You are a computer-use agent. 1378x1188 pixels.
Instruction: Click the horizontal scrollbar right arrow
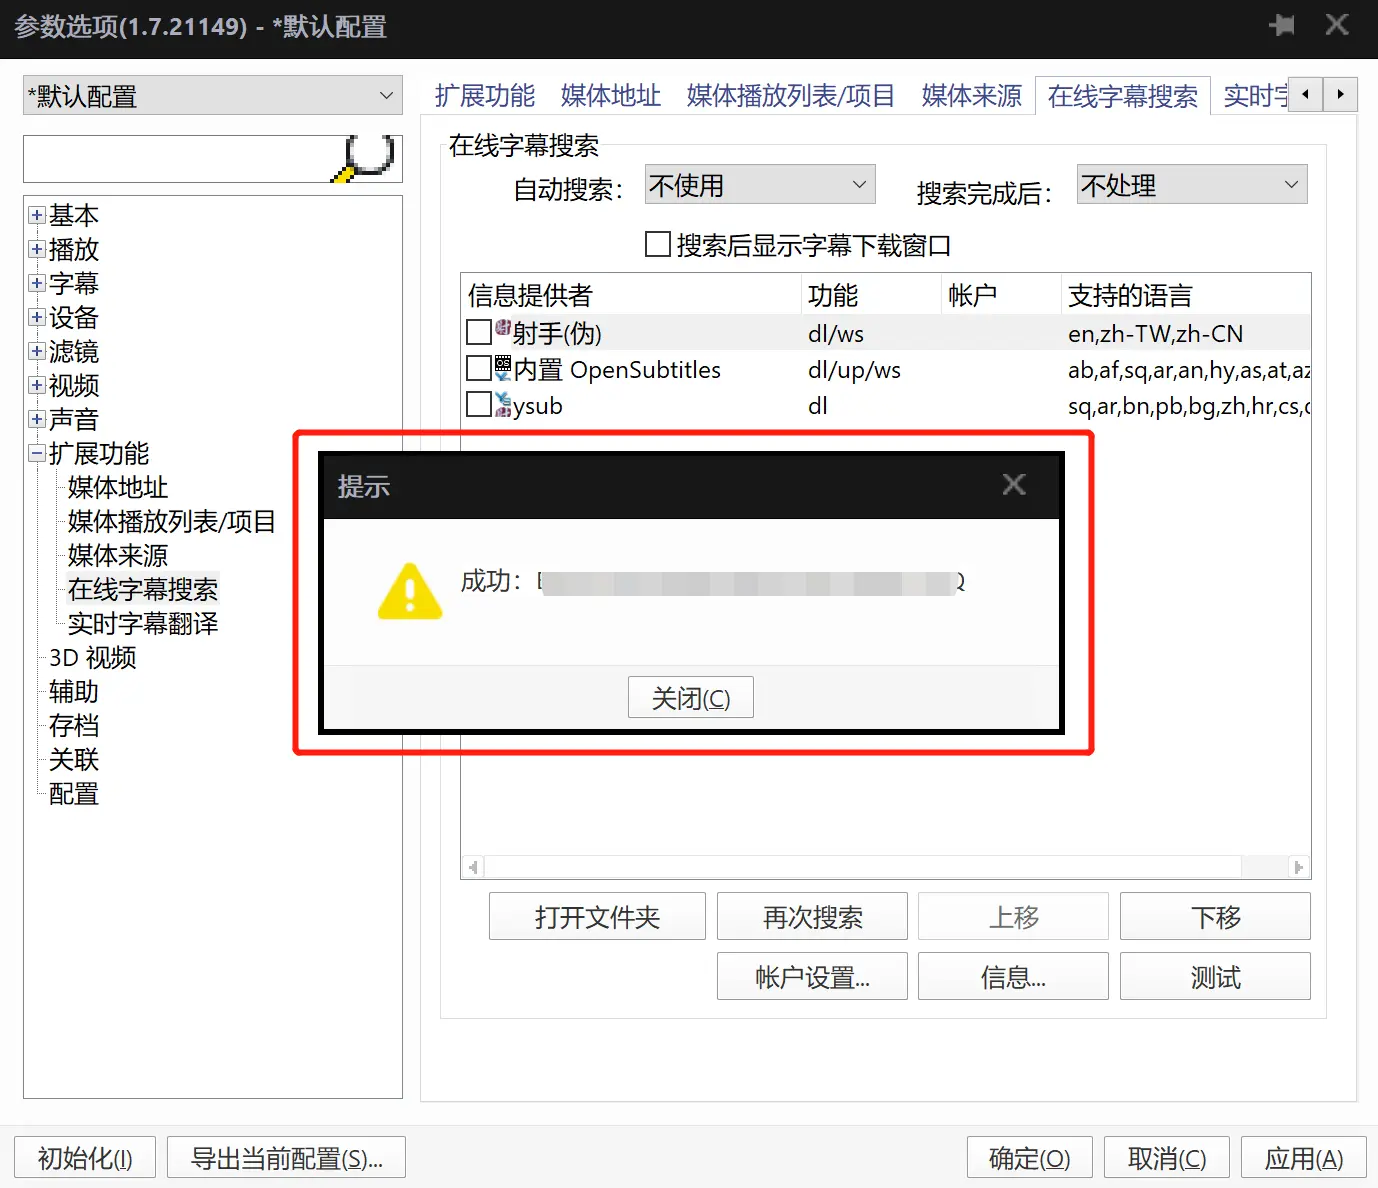click(1299, 867)
